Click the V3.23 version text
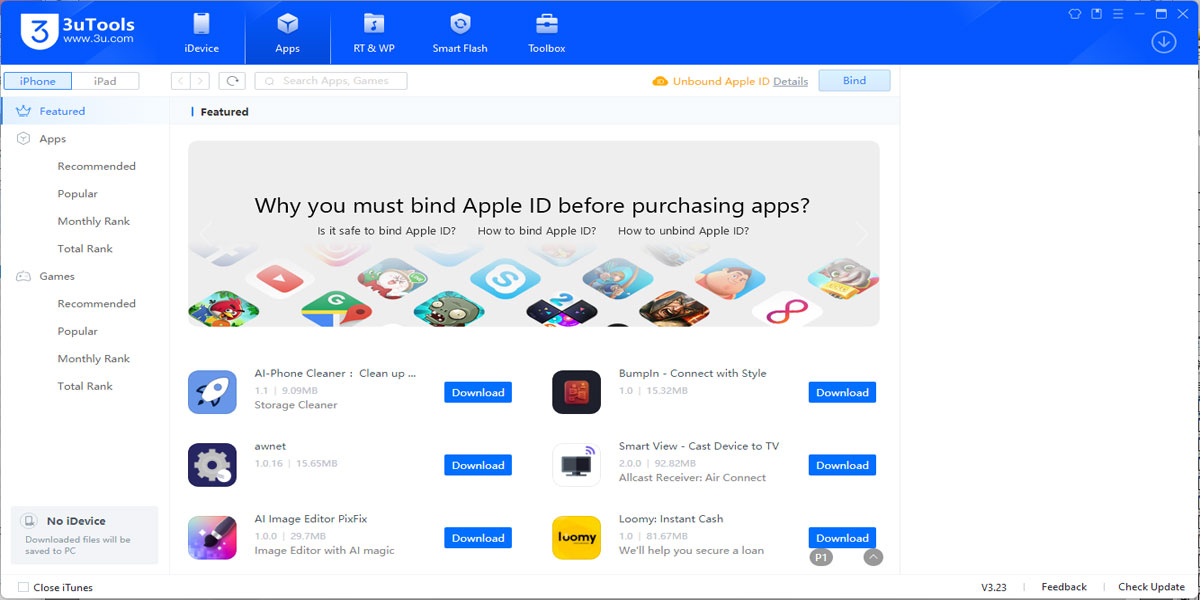Image resolution: width=1200 pixels, height=600 pixels. click(994, 587)
